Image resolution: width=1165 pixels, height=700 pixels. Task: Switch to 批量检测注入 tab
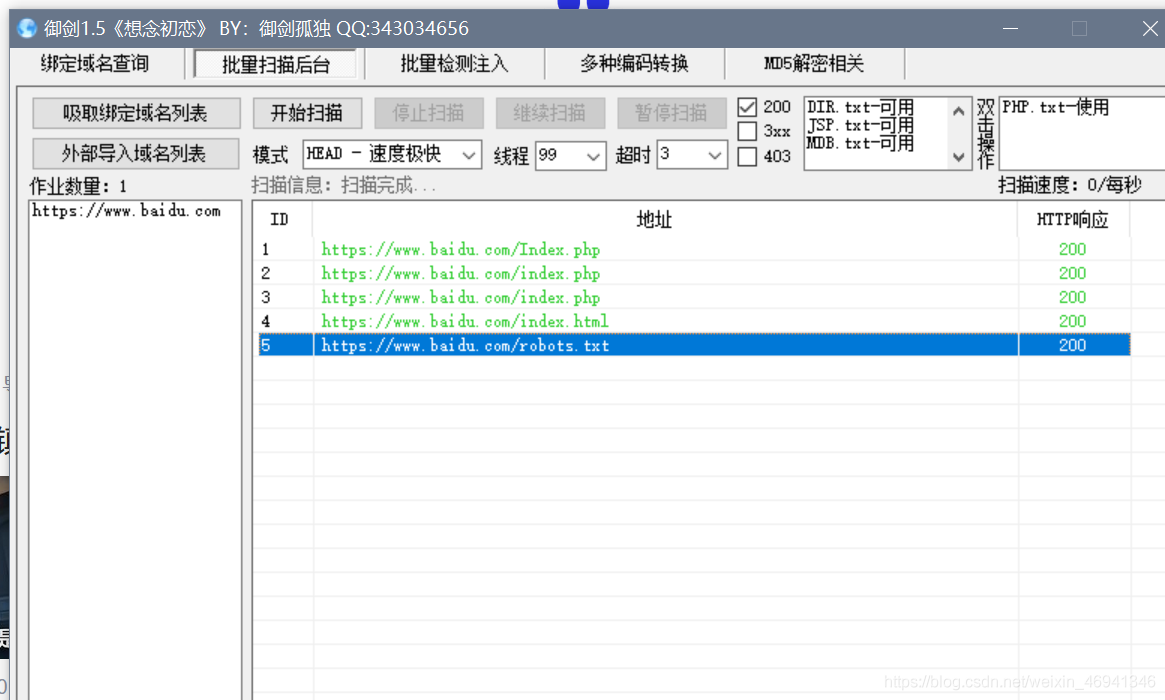[x=454, y=64]
